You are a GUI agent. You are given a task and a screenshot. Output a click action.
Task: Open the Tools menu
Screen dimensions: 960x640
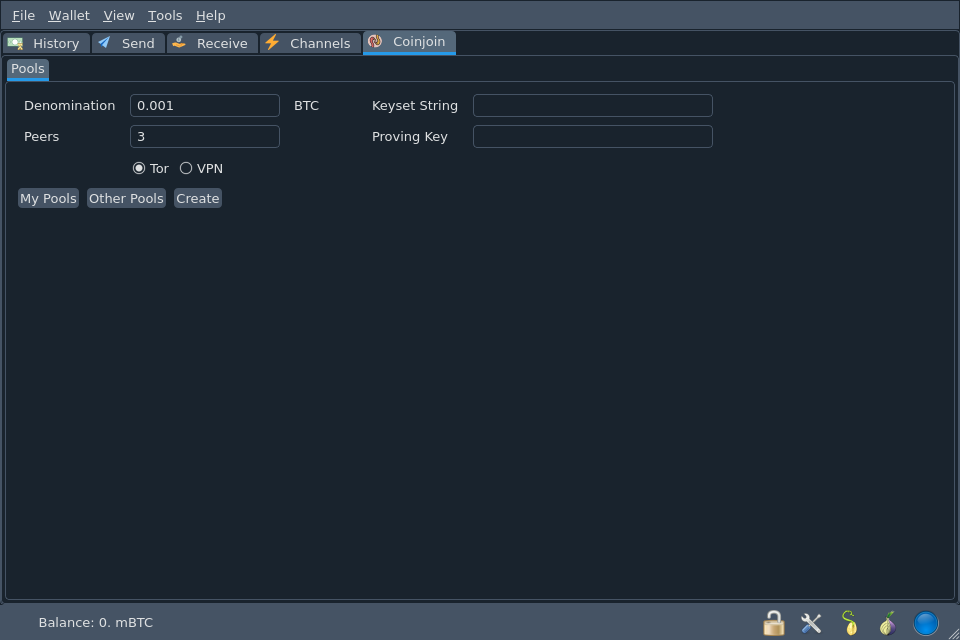[x=165, y=15]
